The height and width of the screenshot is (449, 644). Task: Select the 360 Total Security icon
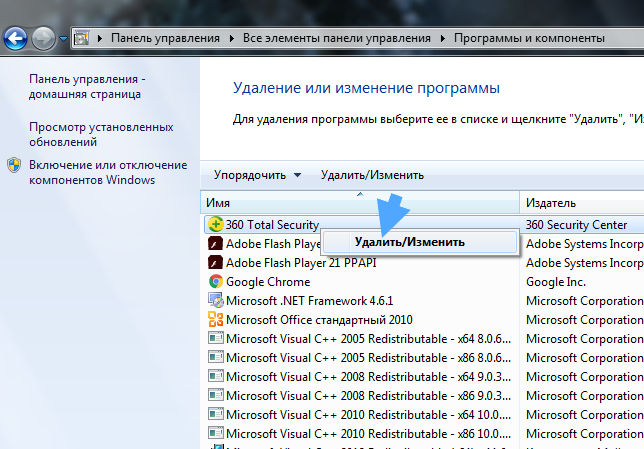coord(216,224)
